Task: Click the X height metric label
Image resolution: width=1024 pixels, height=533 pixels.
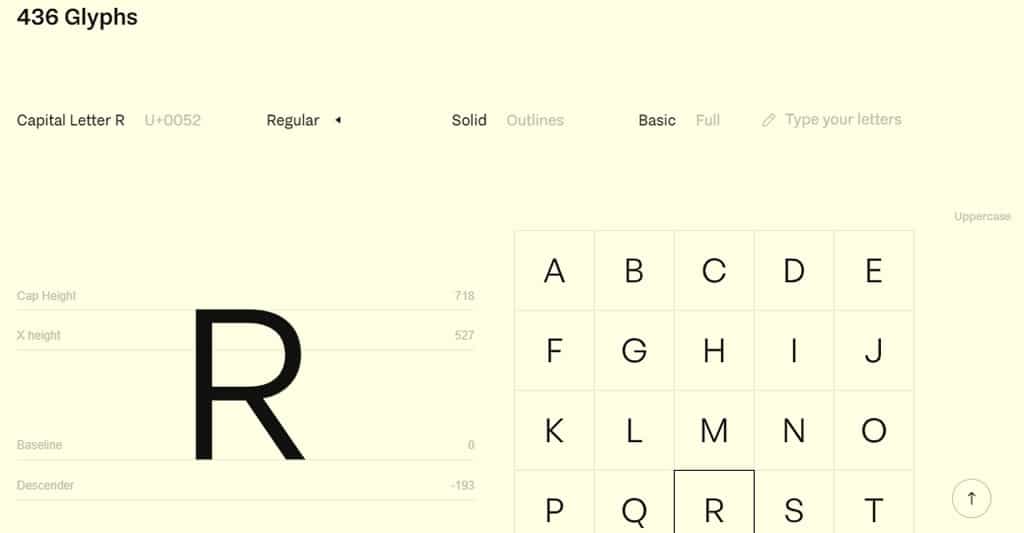Action: click(39, 335)
